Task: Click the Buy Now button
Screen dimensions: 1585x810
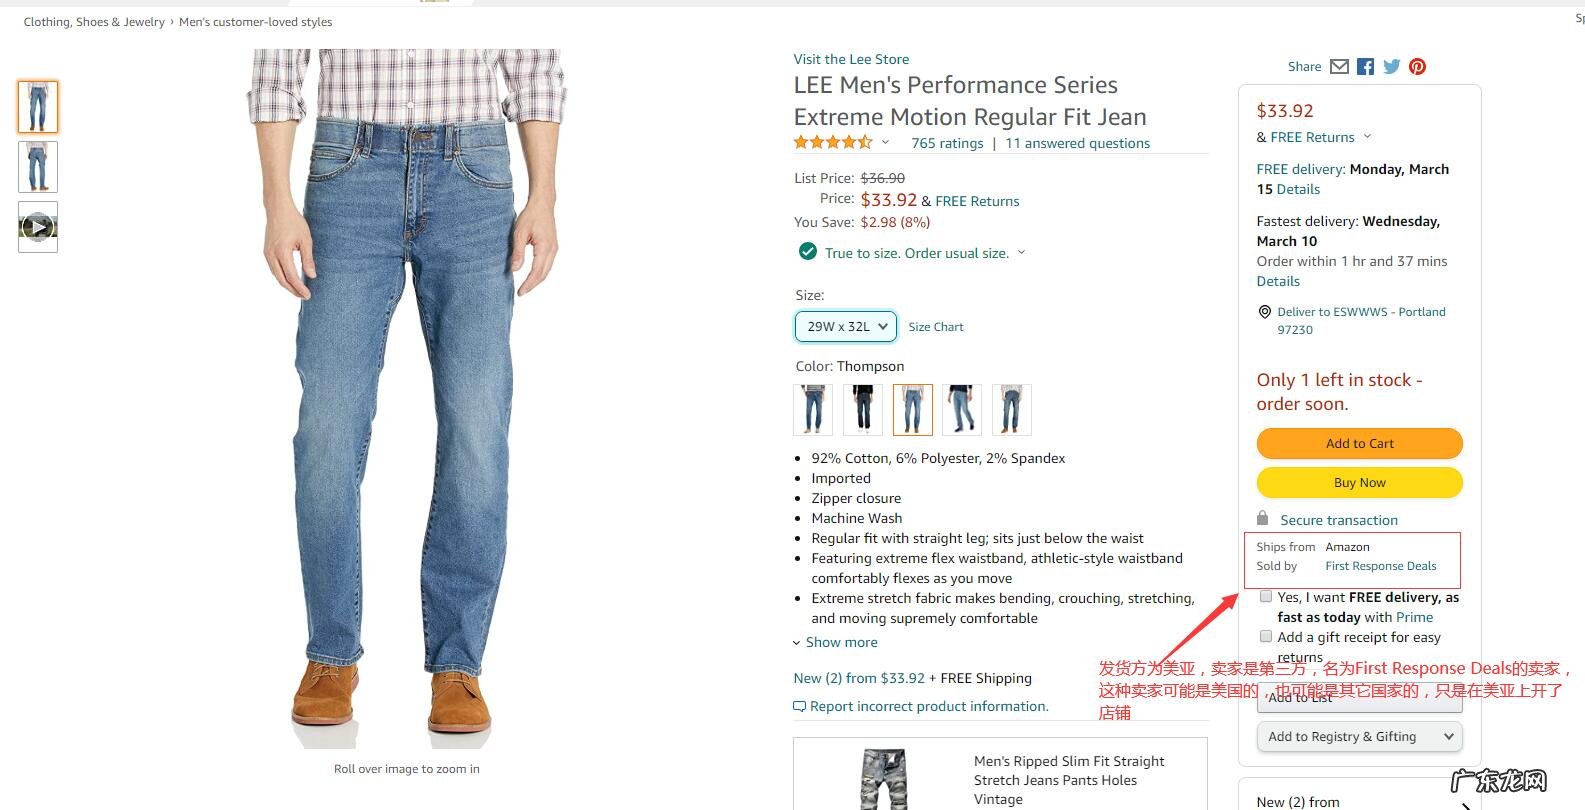Action: [x=1359, y=483]
